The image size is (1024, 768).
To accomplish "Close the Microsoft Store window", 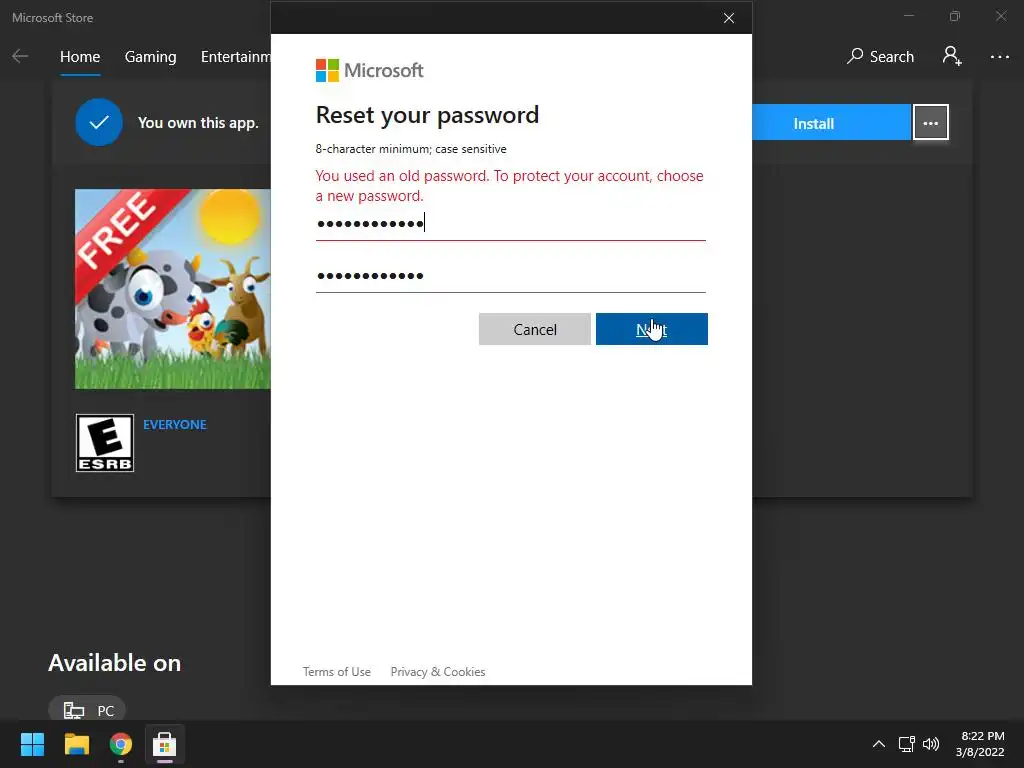I will click(x=1000, y=16).
